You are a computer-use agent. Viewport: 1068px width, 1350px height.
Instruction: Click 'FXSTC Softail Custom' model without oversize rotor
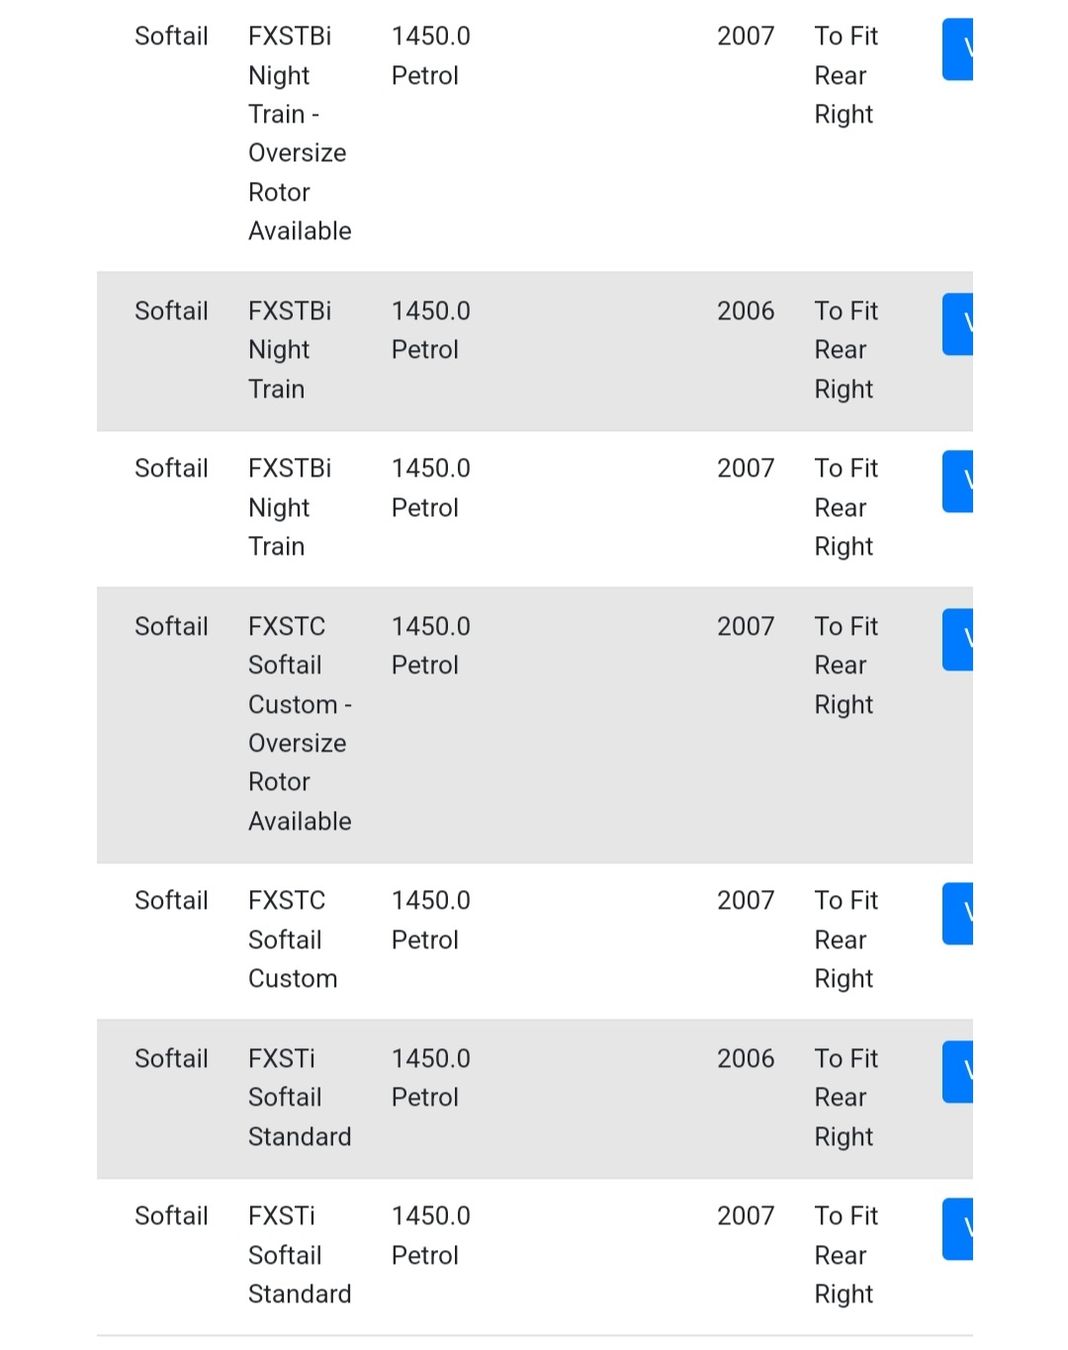pos(292,939)
